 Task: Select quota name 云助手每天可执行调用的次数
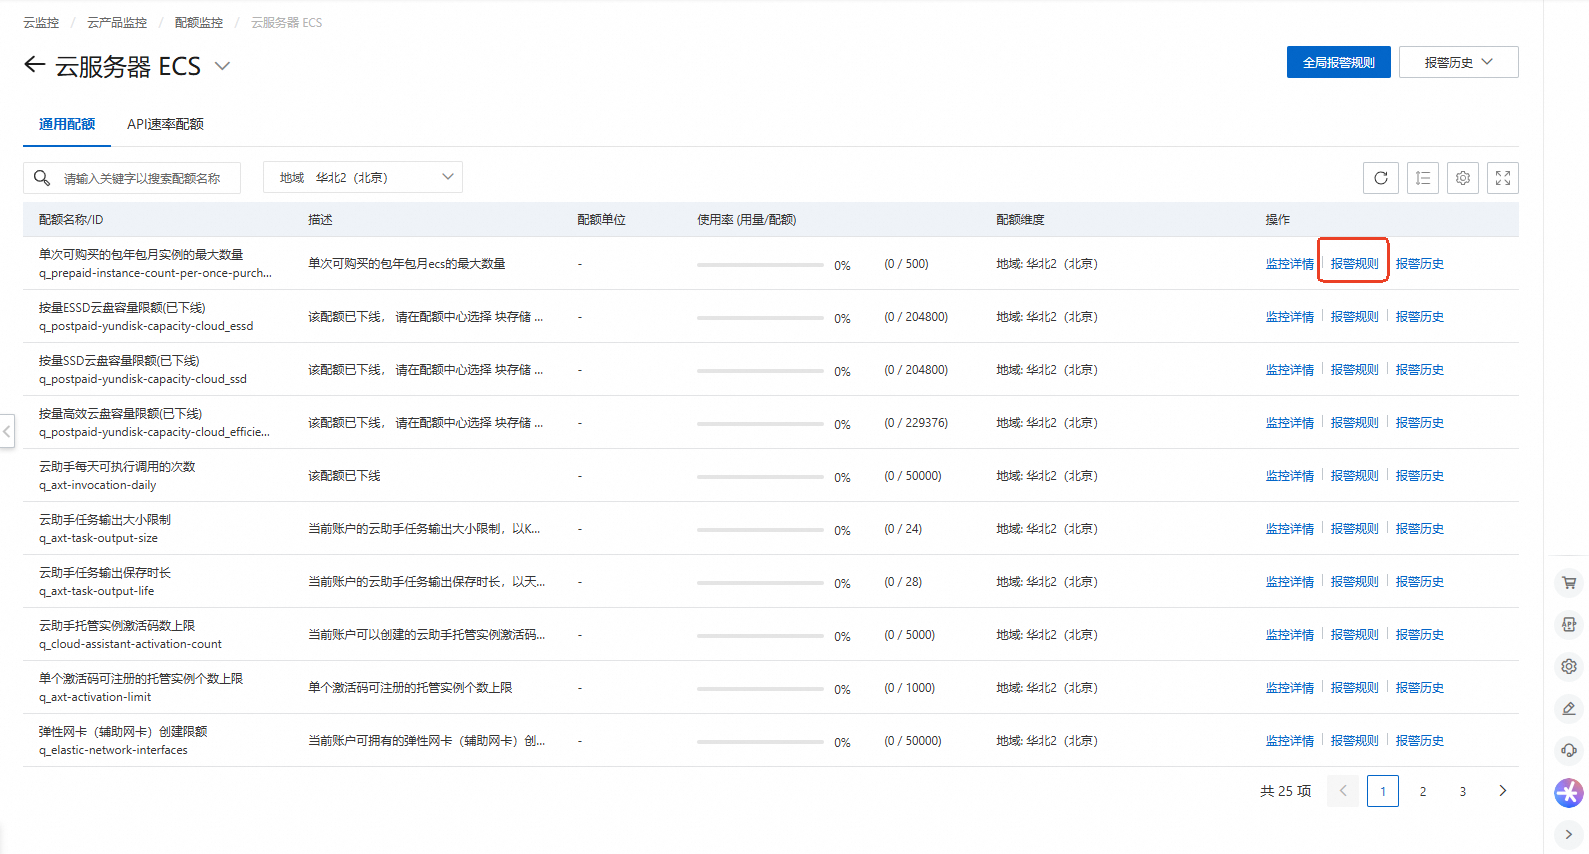click(x=117, y=467)
